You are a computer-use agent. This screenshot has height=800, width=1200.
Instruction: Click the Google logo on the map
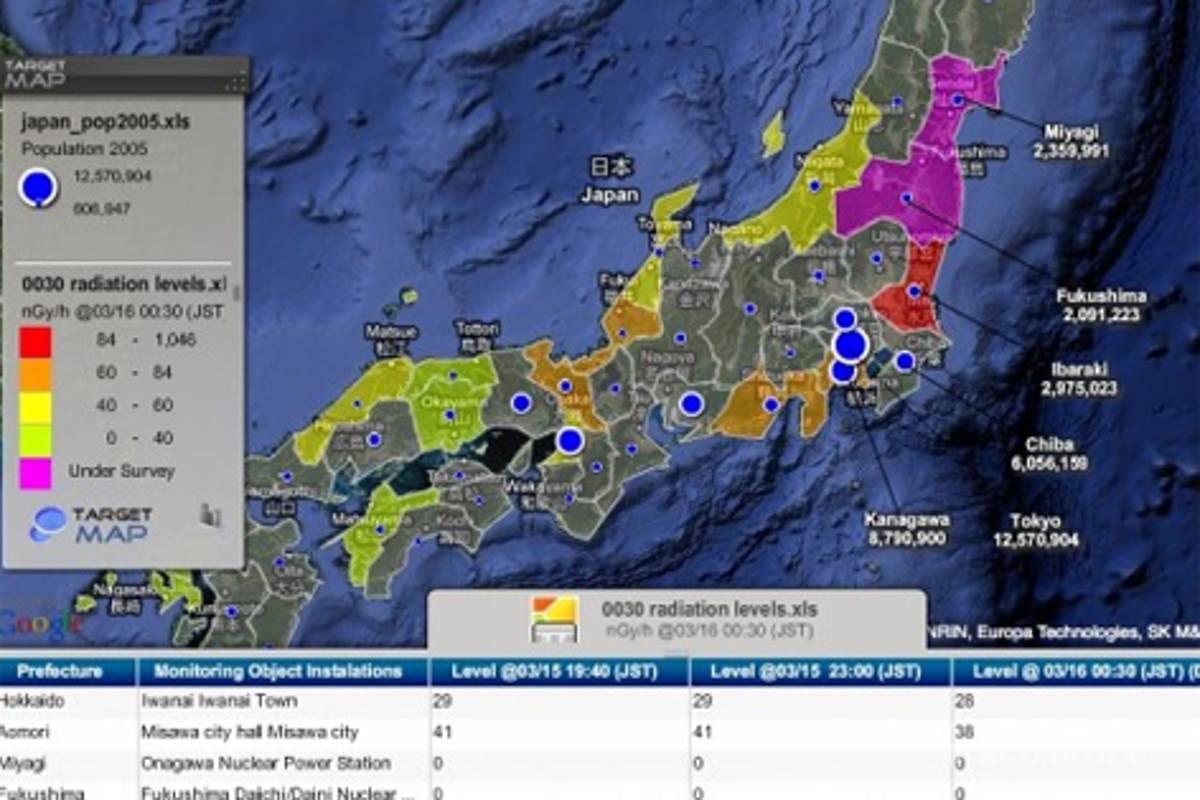(x=40, y=622)
